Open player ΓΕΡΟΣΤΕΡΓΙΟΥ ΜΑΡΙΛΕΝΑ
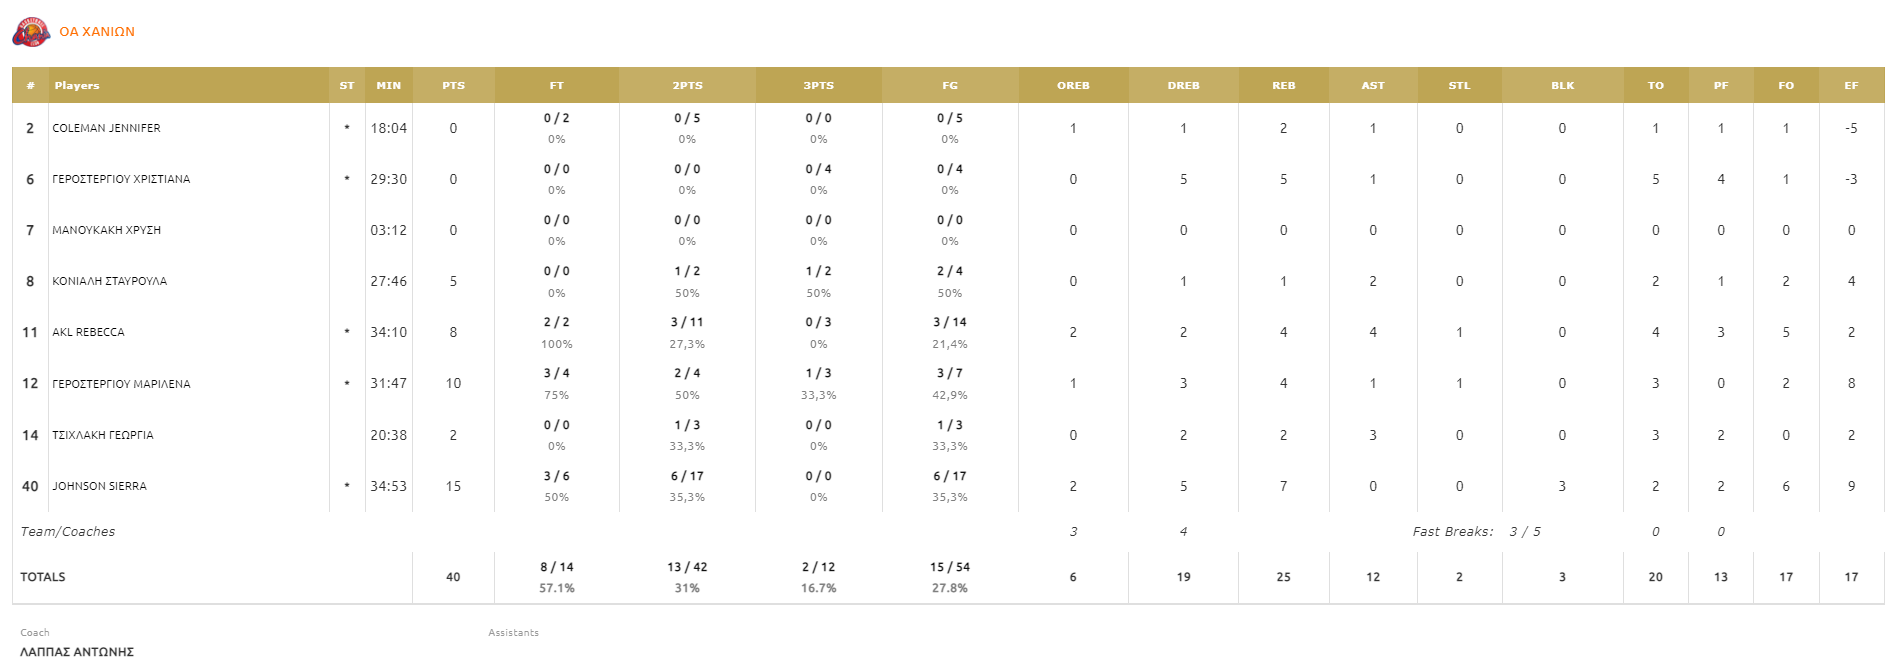This screenshot has width=1891, height=666. pos(121,384)
